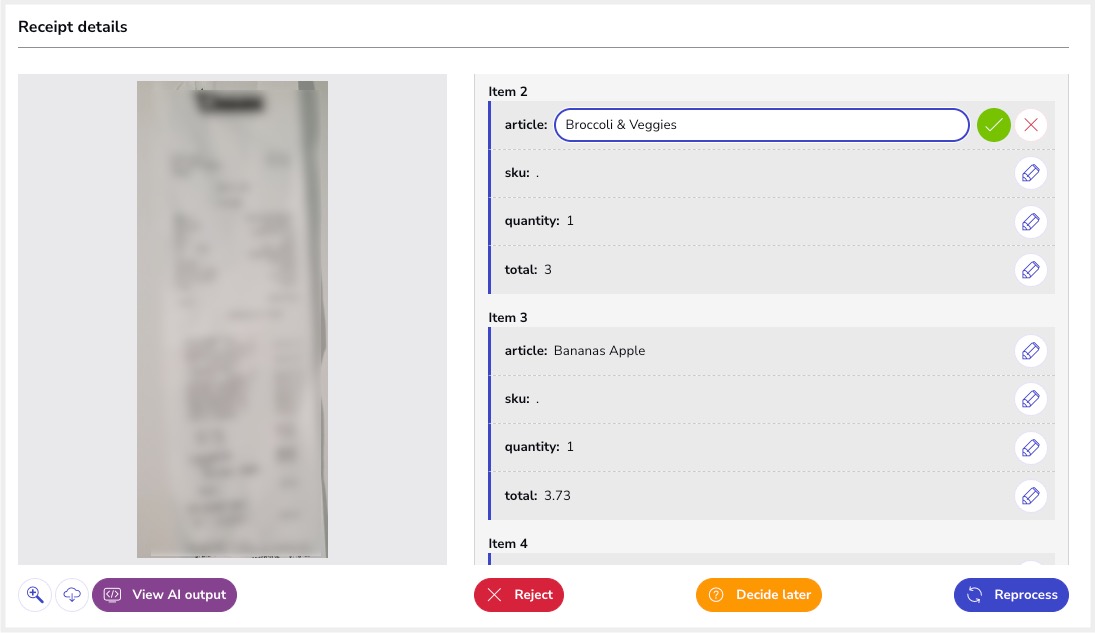This screenshot has width=1095, height=633.
Task: Zoom in on receipt with magnifier icon
Action: click(x=35, y=595)
